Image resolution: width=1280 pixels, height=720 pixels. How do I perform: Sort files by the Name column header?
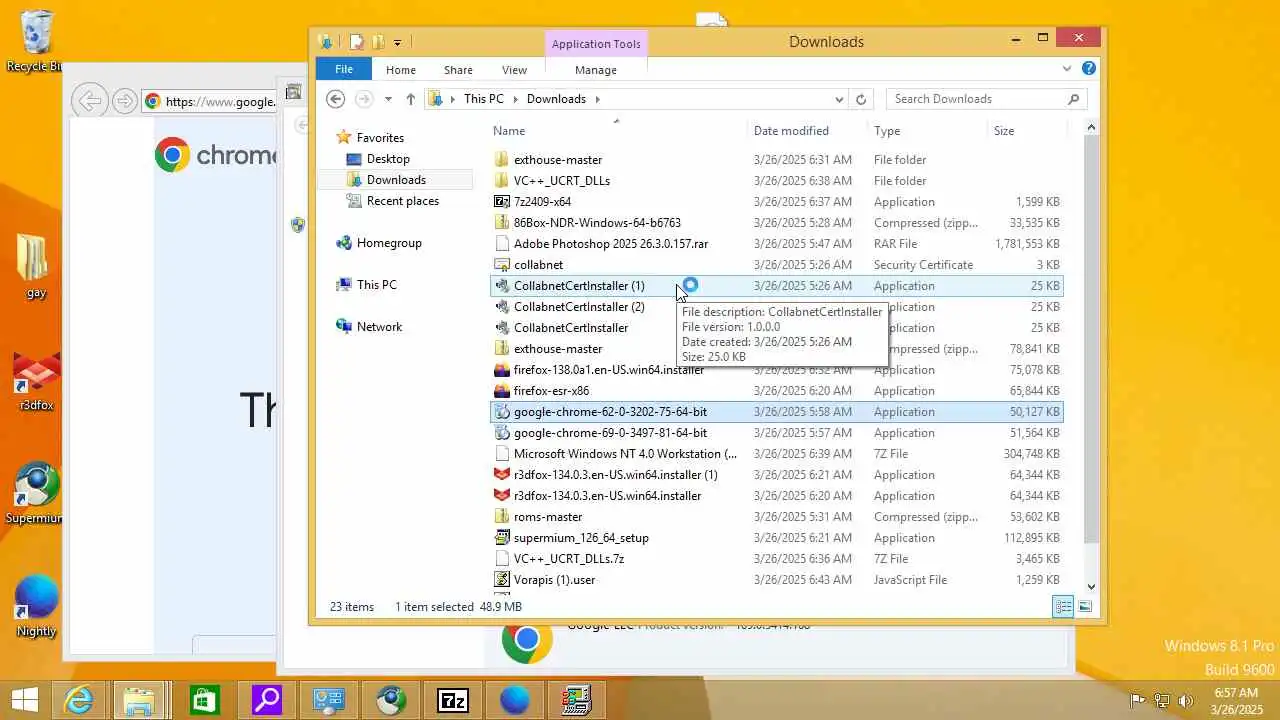[x=509, y=131]
